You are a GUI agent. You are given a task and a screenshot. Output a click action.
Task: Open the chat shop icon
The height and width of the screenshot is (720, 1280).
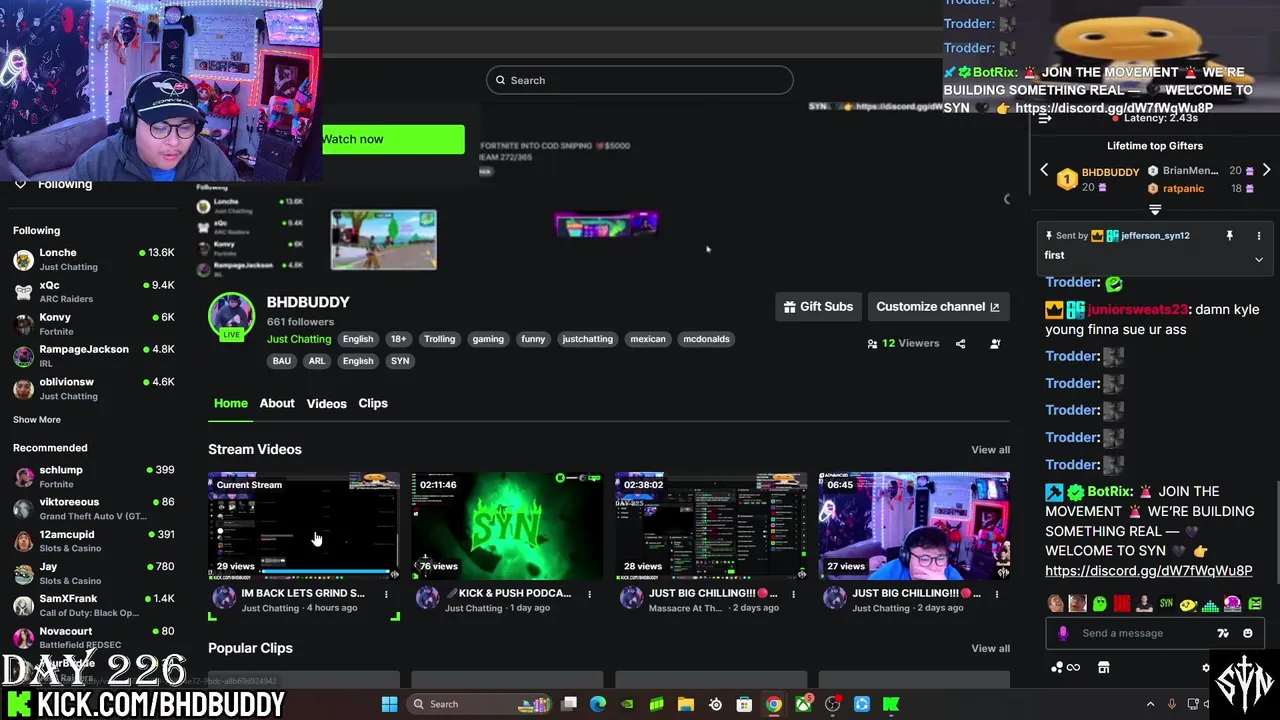point(1104,668)
